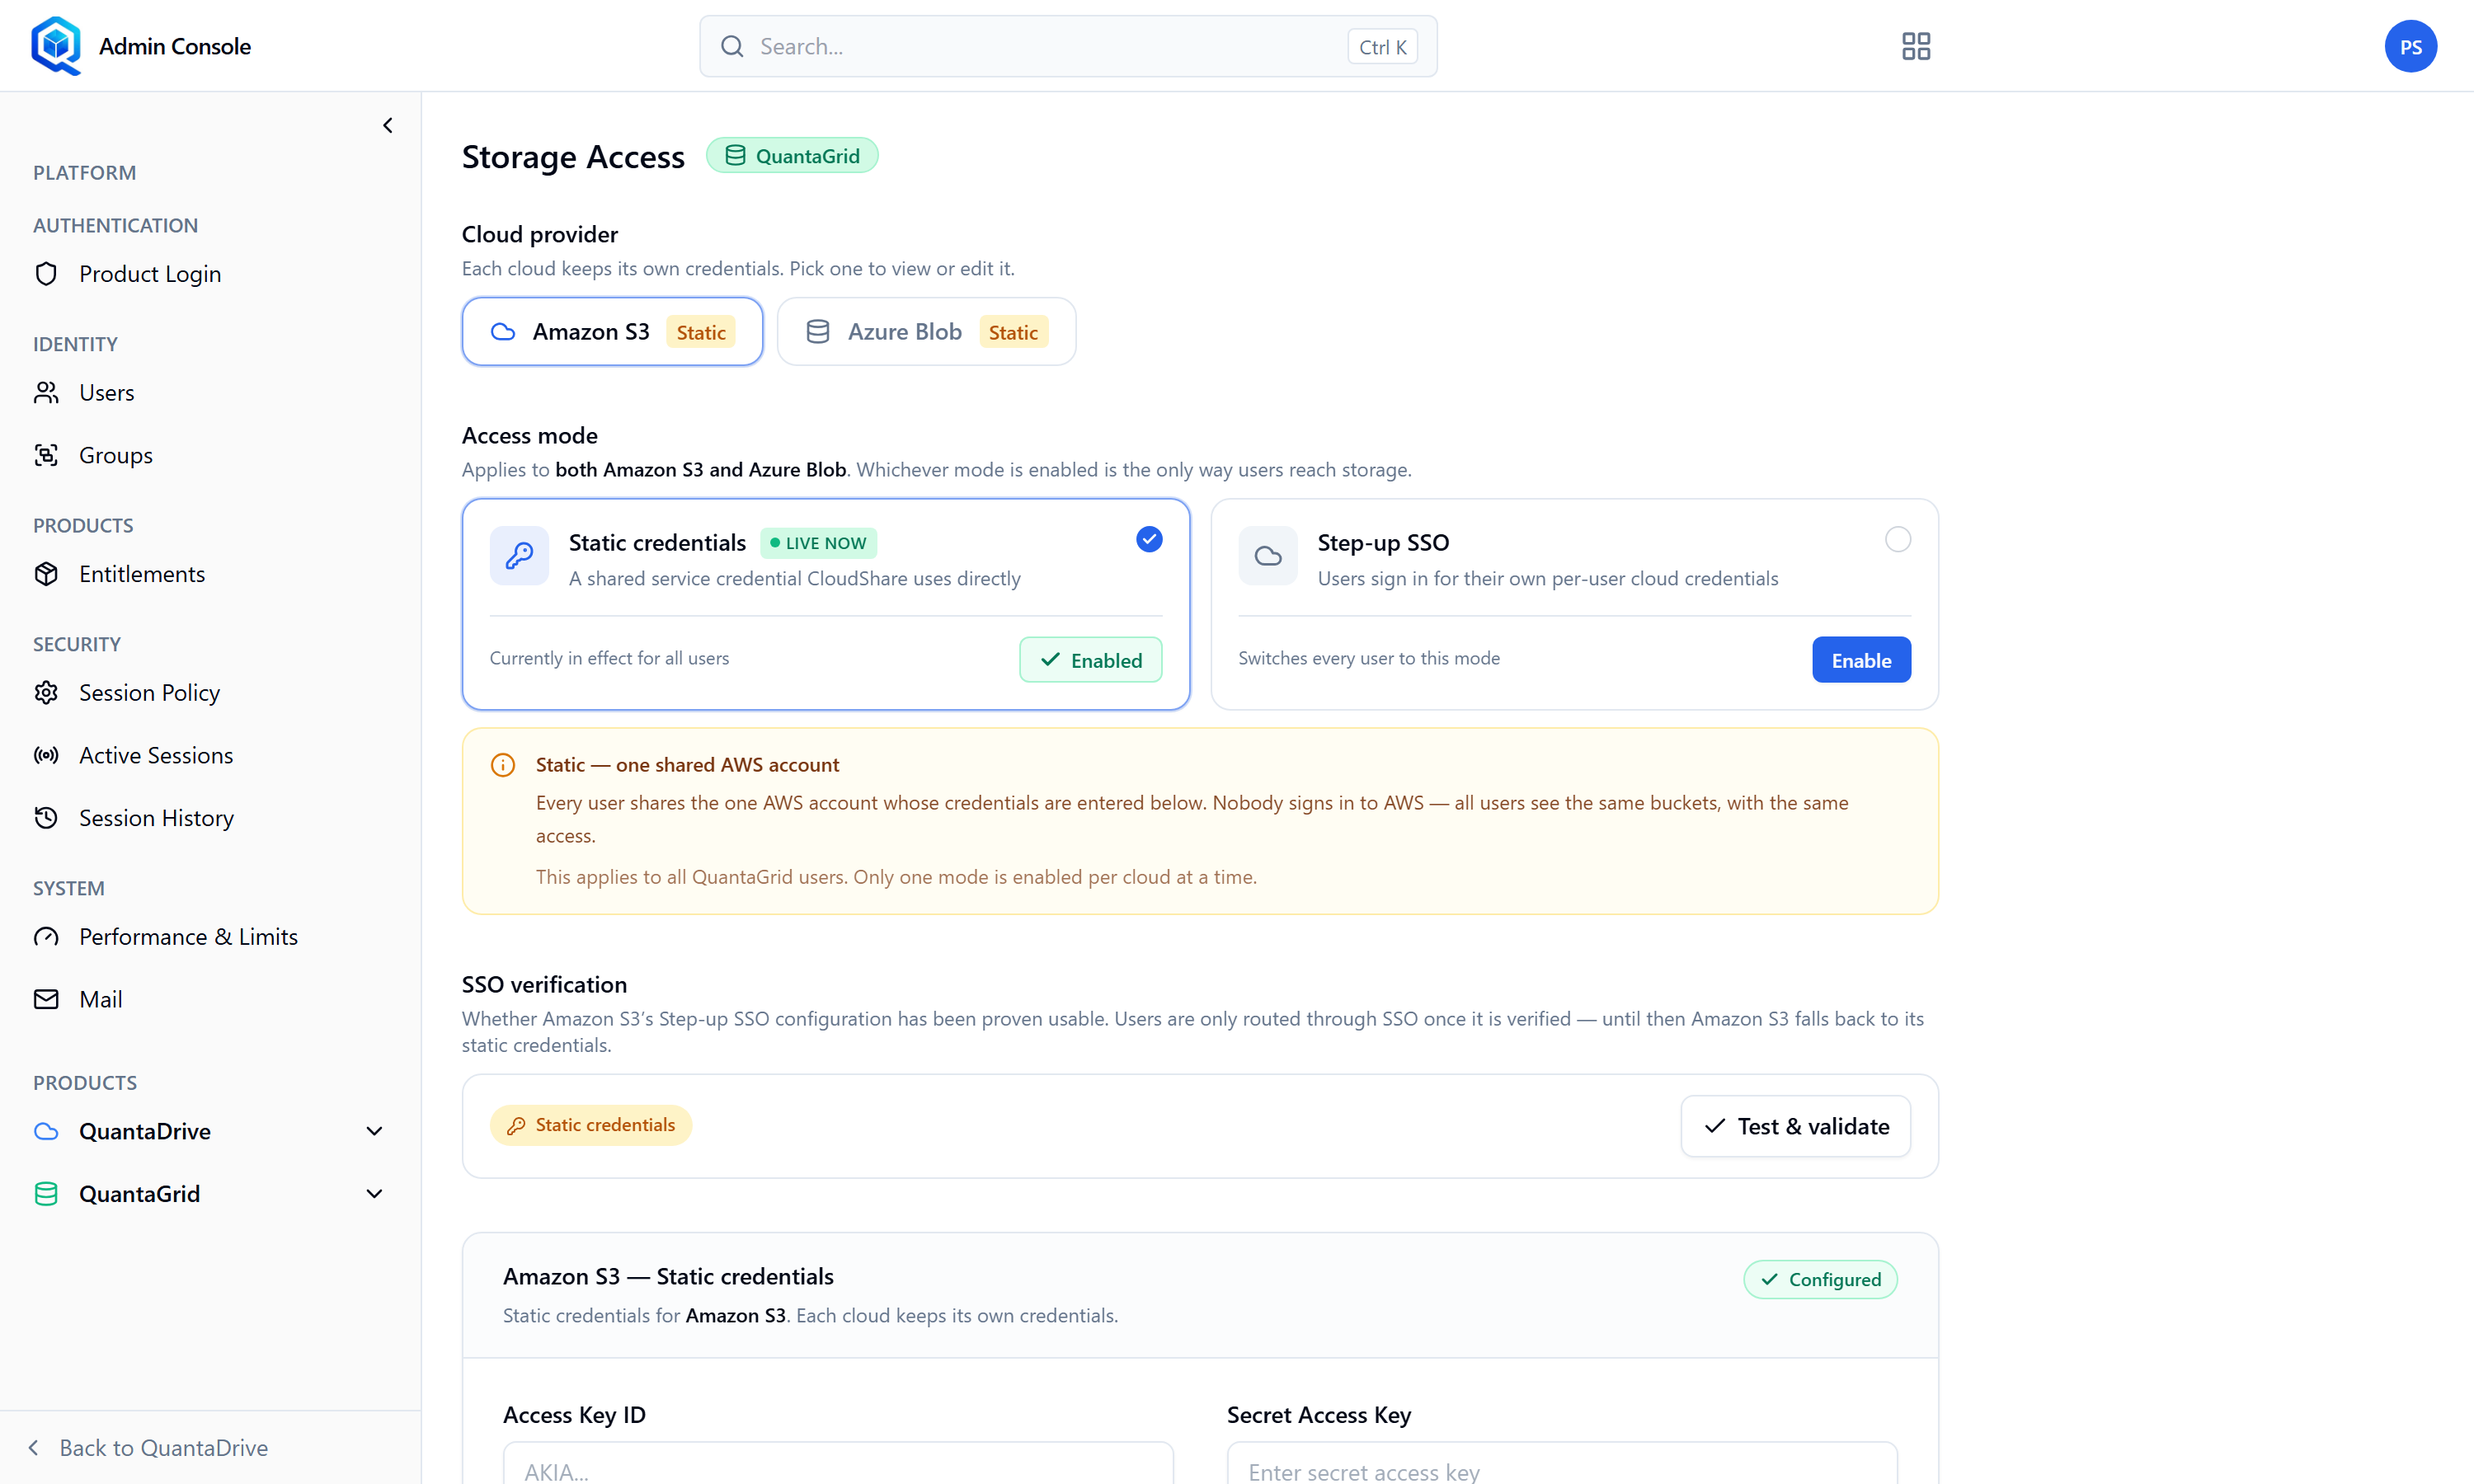Toggle the Enabled status on Static credentials
2474x1484 pixels.
point(1090,660)
